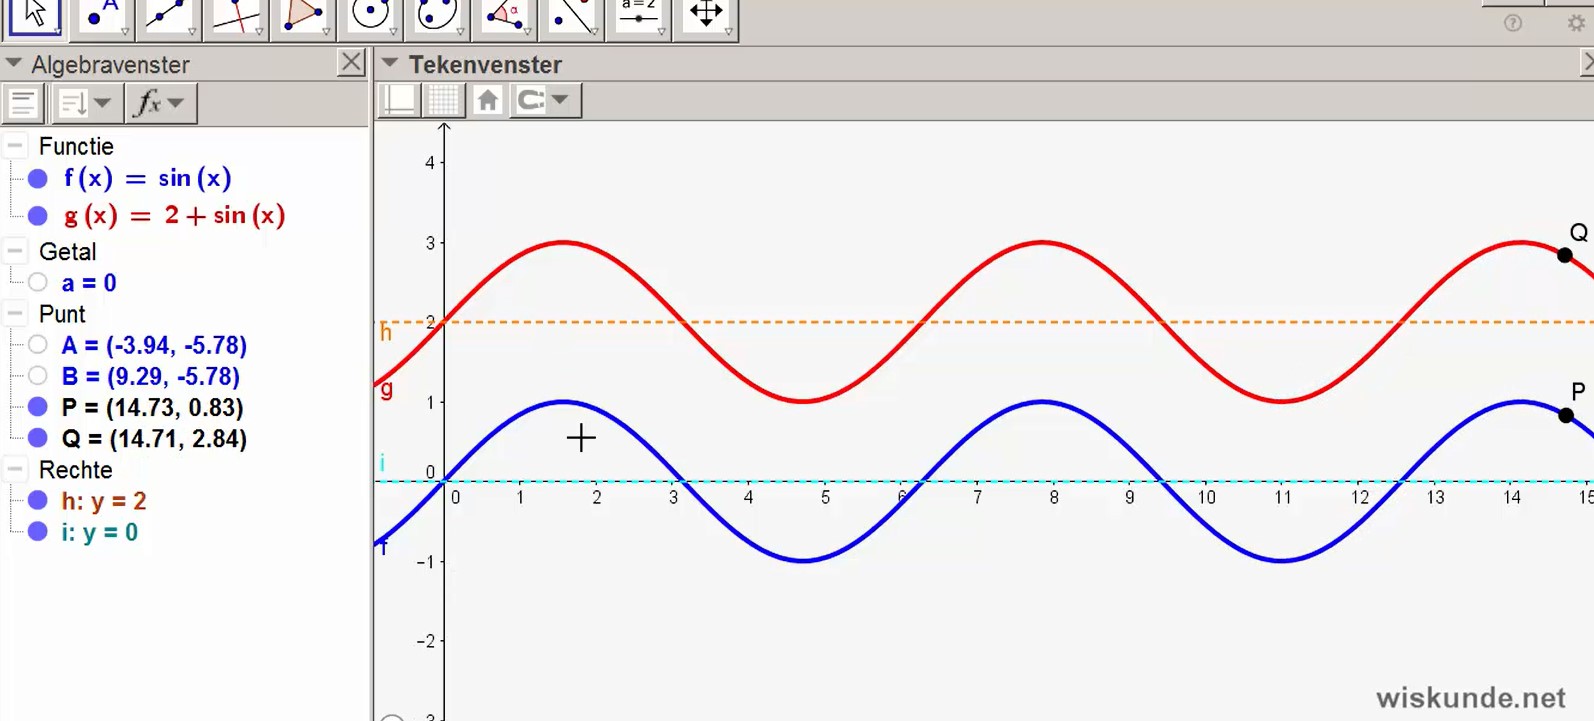The height and width of the screenshot is (721, 1594).
Task: Select the Angle tool
Action: (504, 17)
